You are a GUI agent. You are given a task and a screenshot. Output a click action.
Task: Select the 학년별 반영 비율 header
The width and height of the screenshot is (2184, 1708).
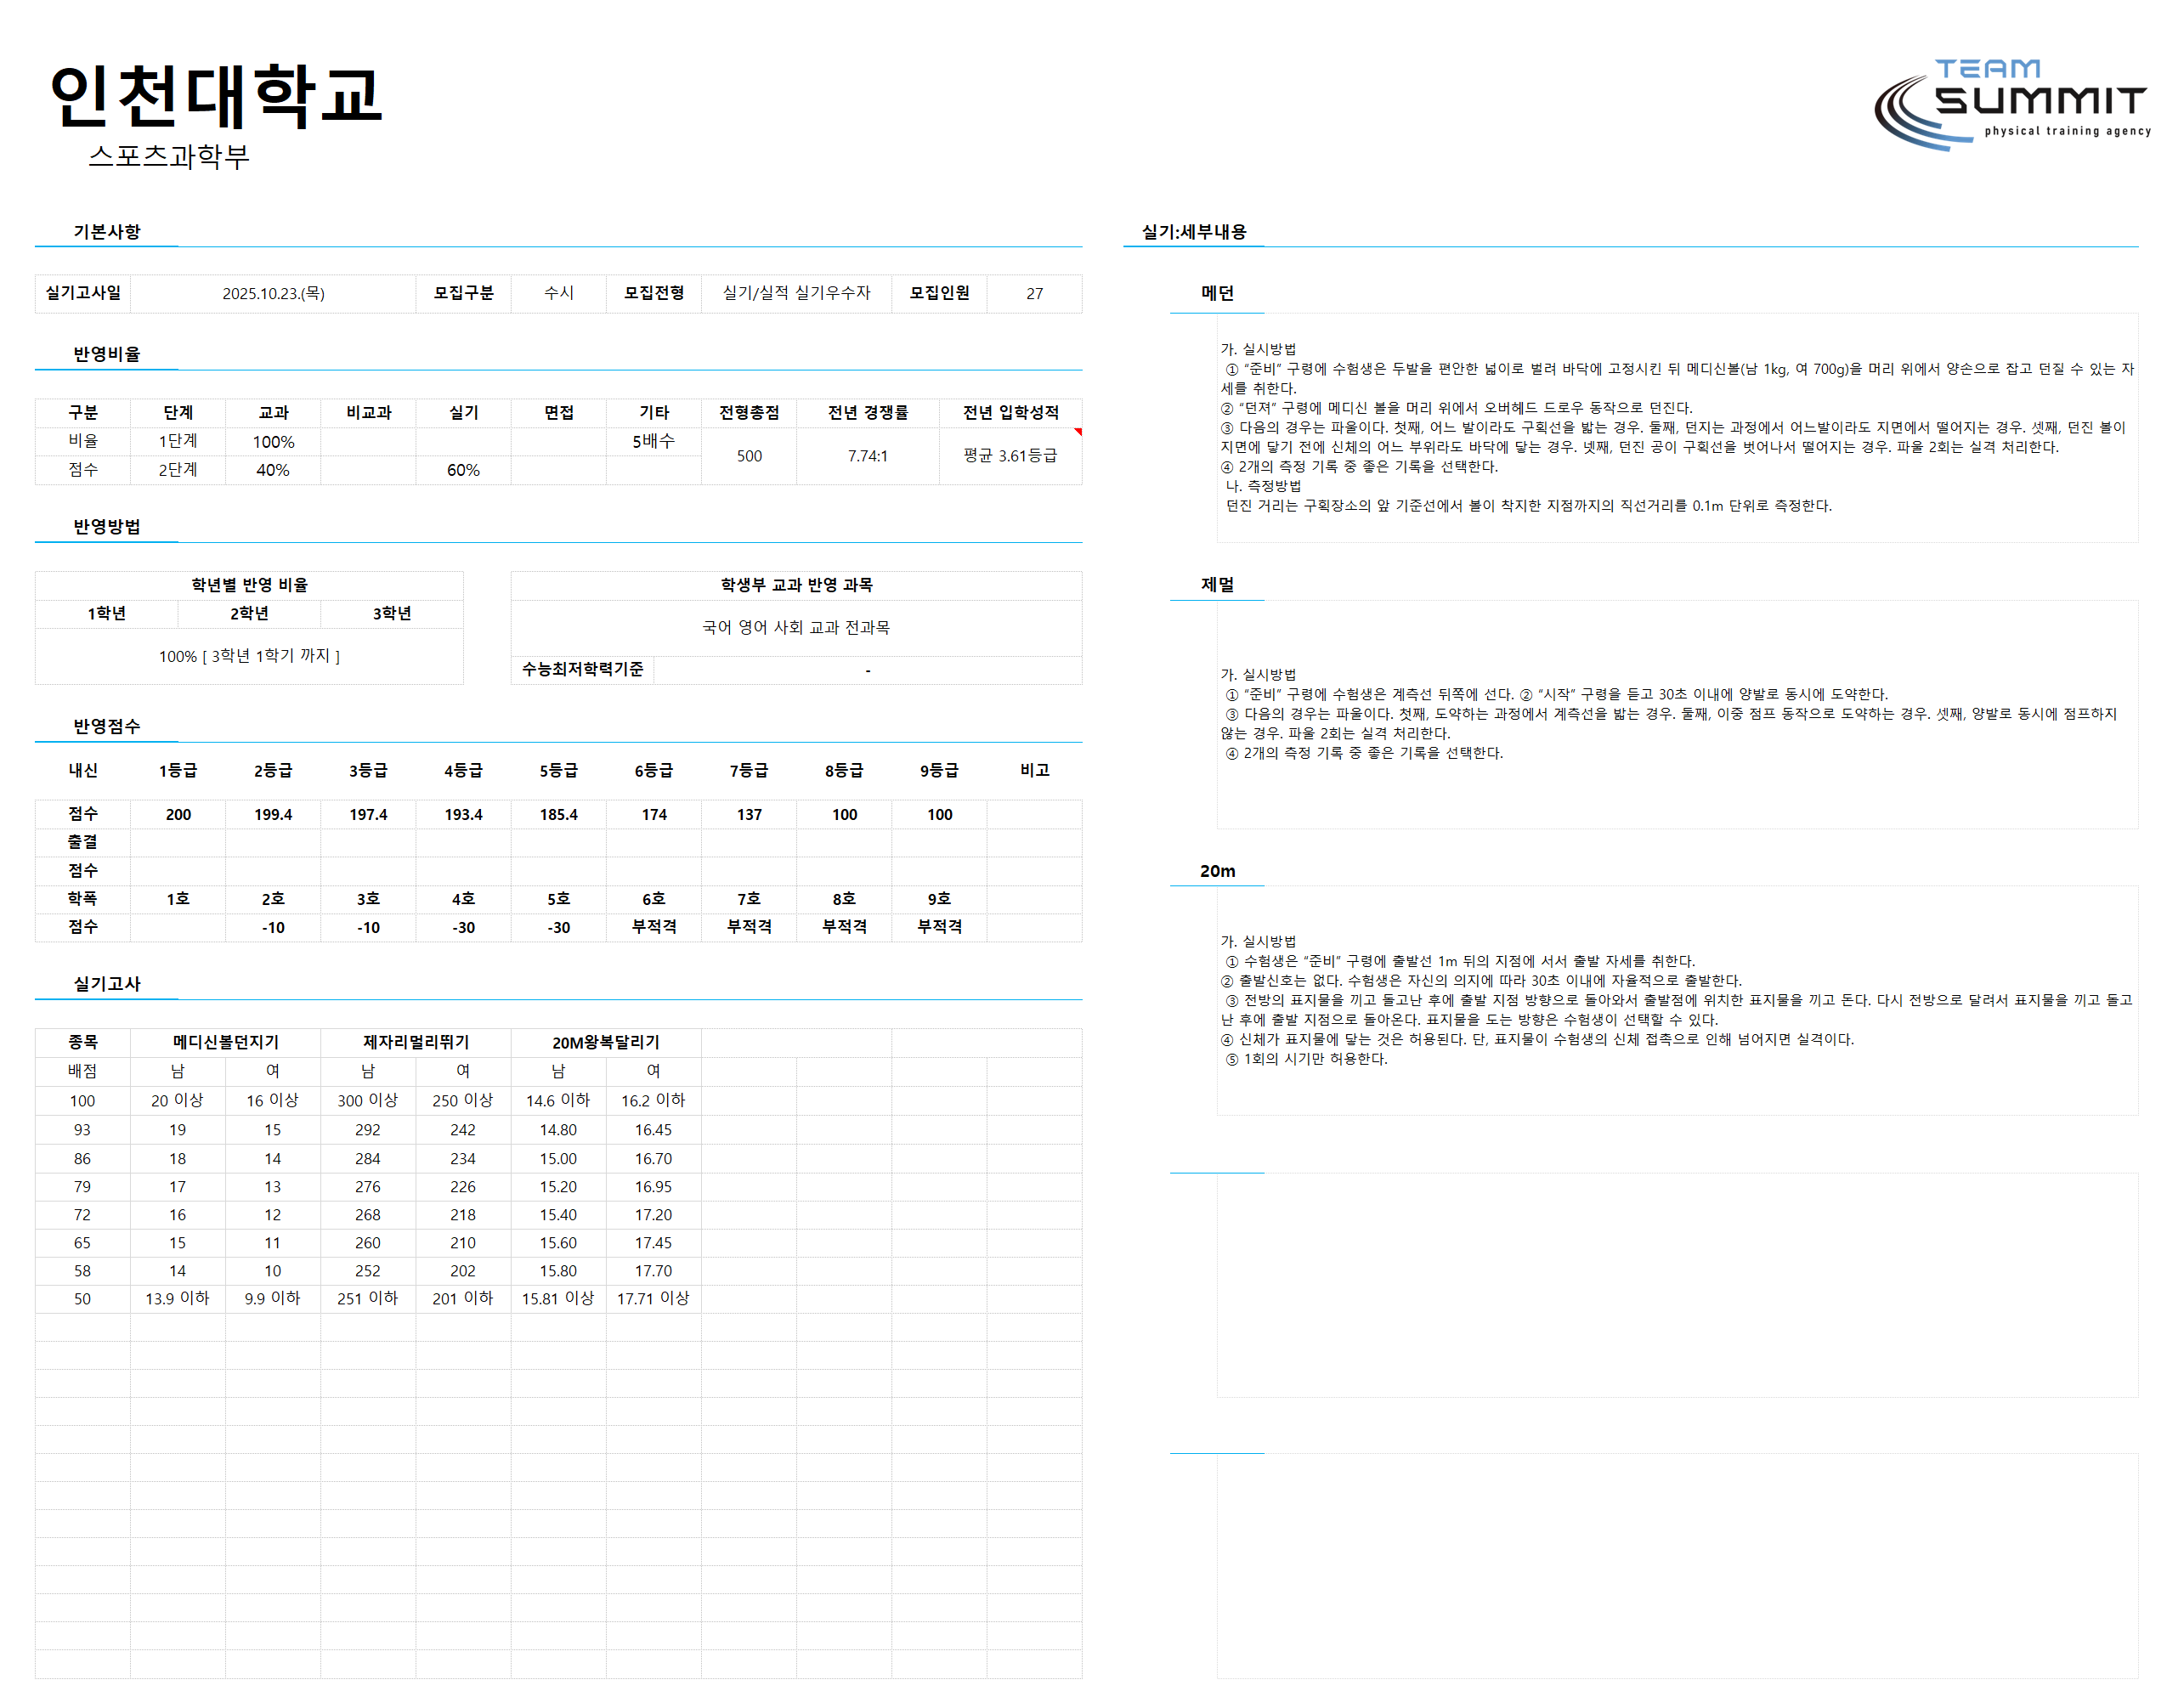[x=249, y=585]
